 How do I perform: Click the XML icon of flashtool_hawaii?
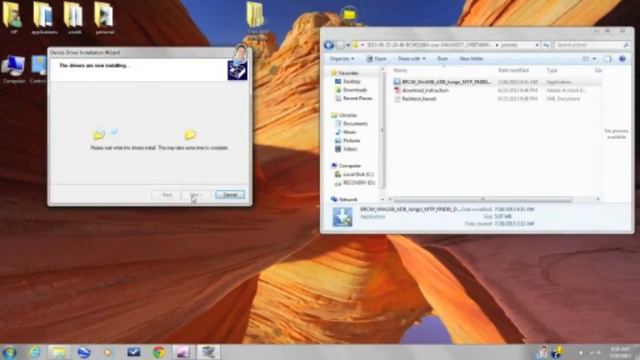(397, 99)
